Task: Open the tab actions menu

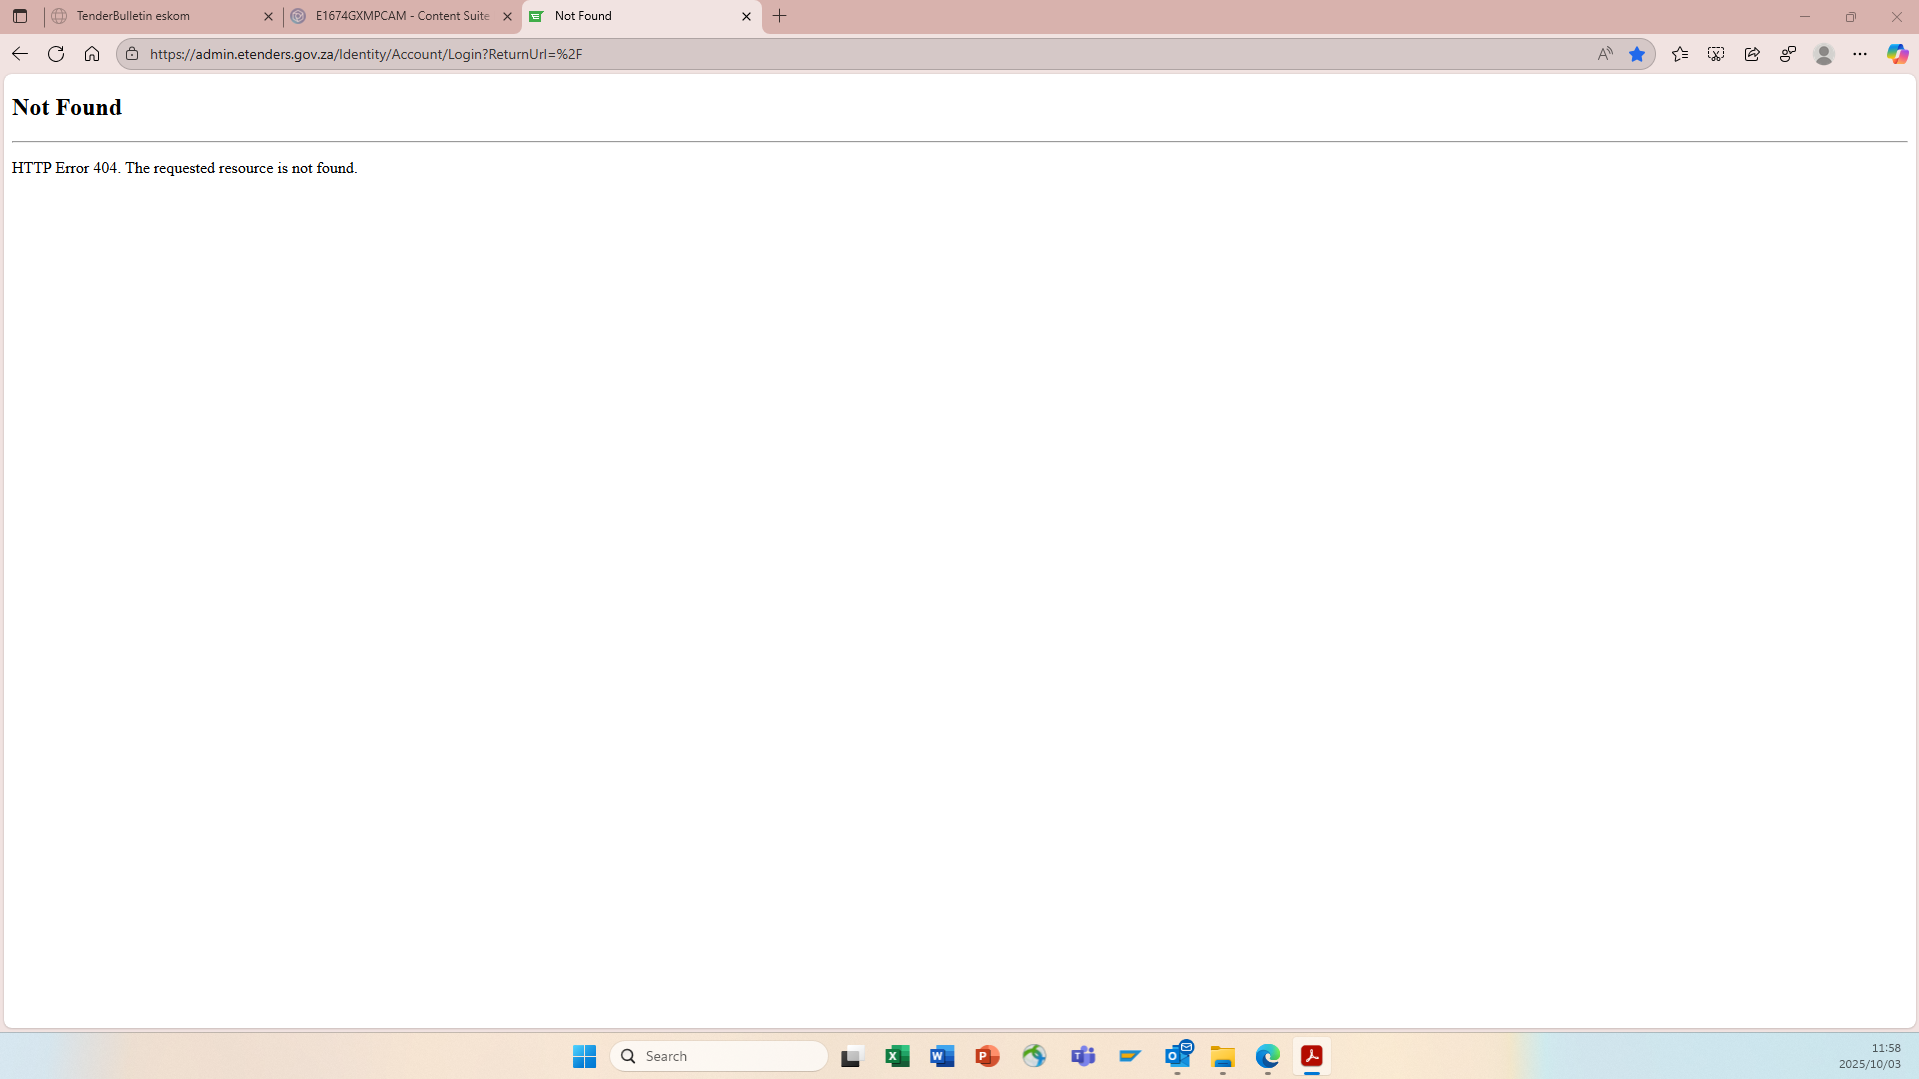Action: click(x=20, y=16)
